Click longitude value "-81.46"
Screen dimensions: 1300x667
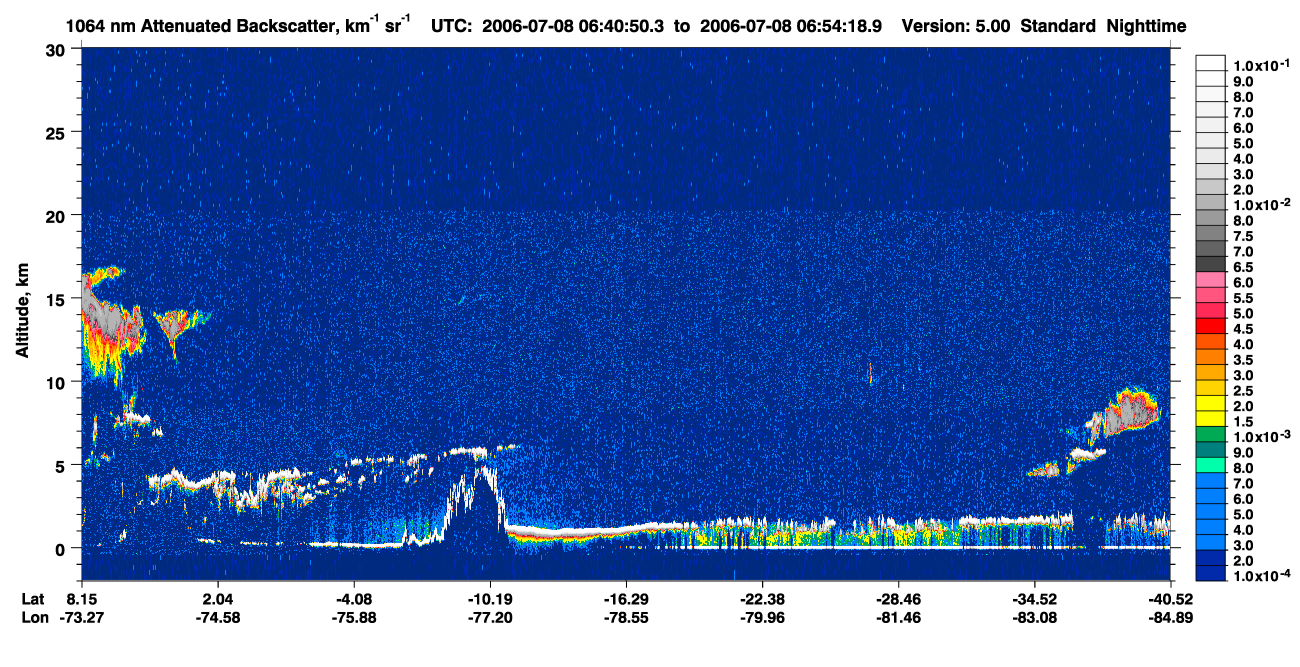click(898, 617)
